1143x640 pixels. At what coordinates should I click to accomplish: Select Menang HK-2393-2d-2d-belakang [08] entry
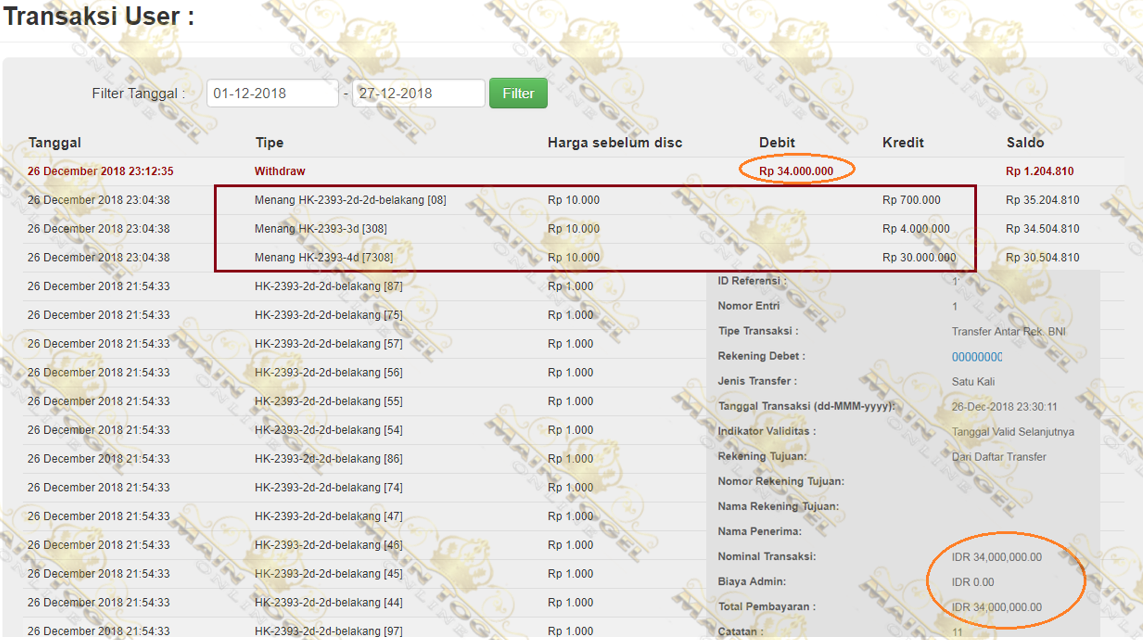(350, 200)
